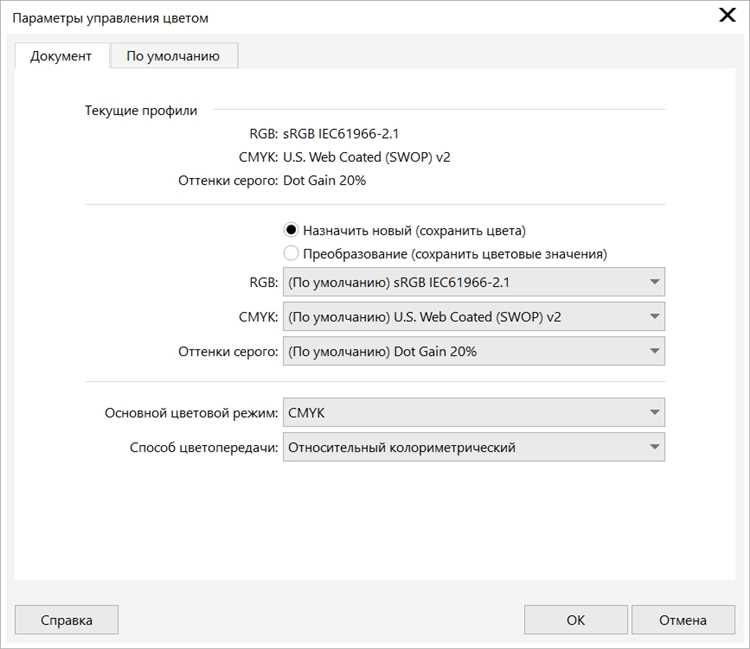Image resolution: width=750 pixels, height=649 pixels.
Task: Click current Dot Gain 20% text under Текущие профили
Action: (324, 181)
